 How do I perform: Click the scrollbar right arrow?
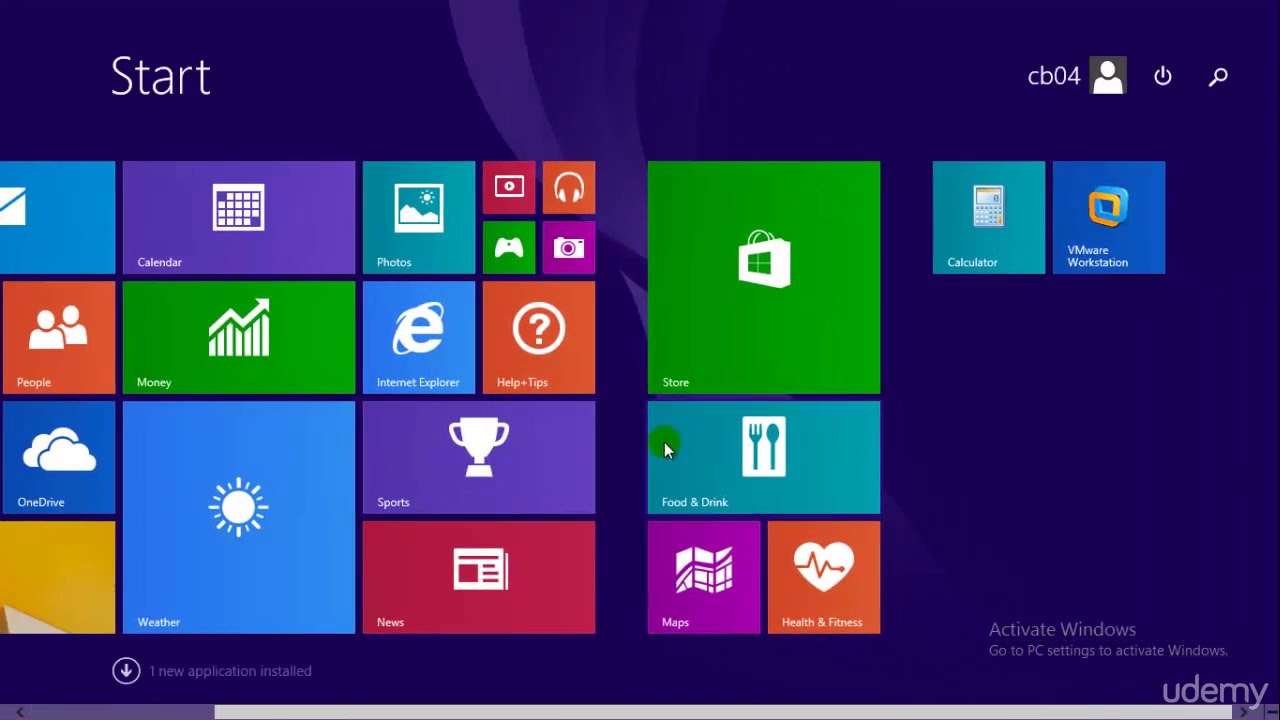1243,712
